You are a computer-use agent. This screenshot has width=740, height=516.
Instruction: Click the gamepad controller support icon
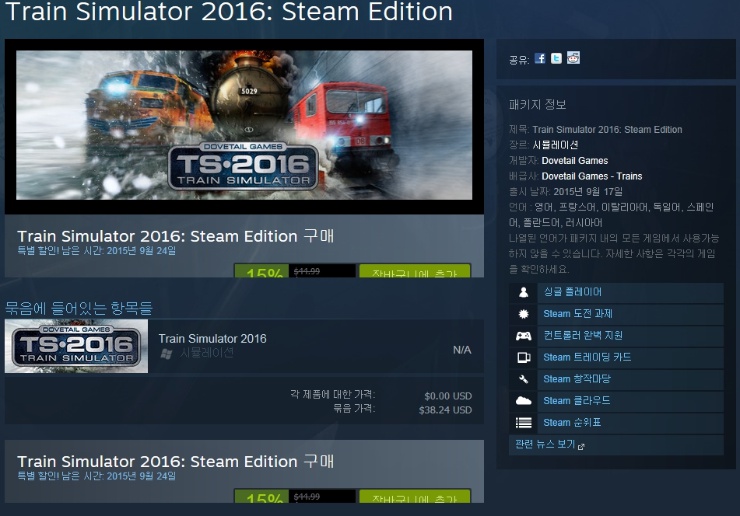coord(523,336)
